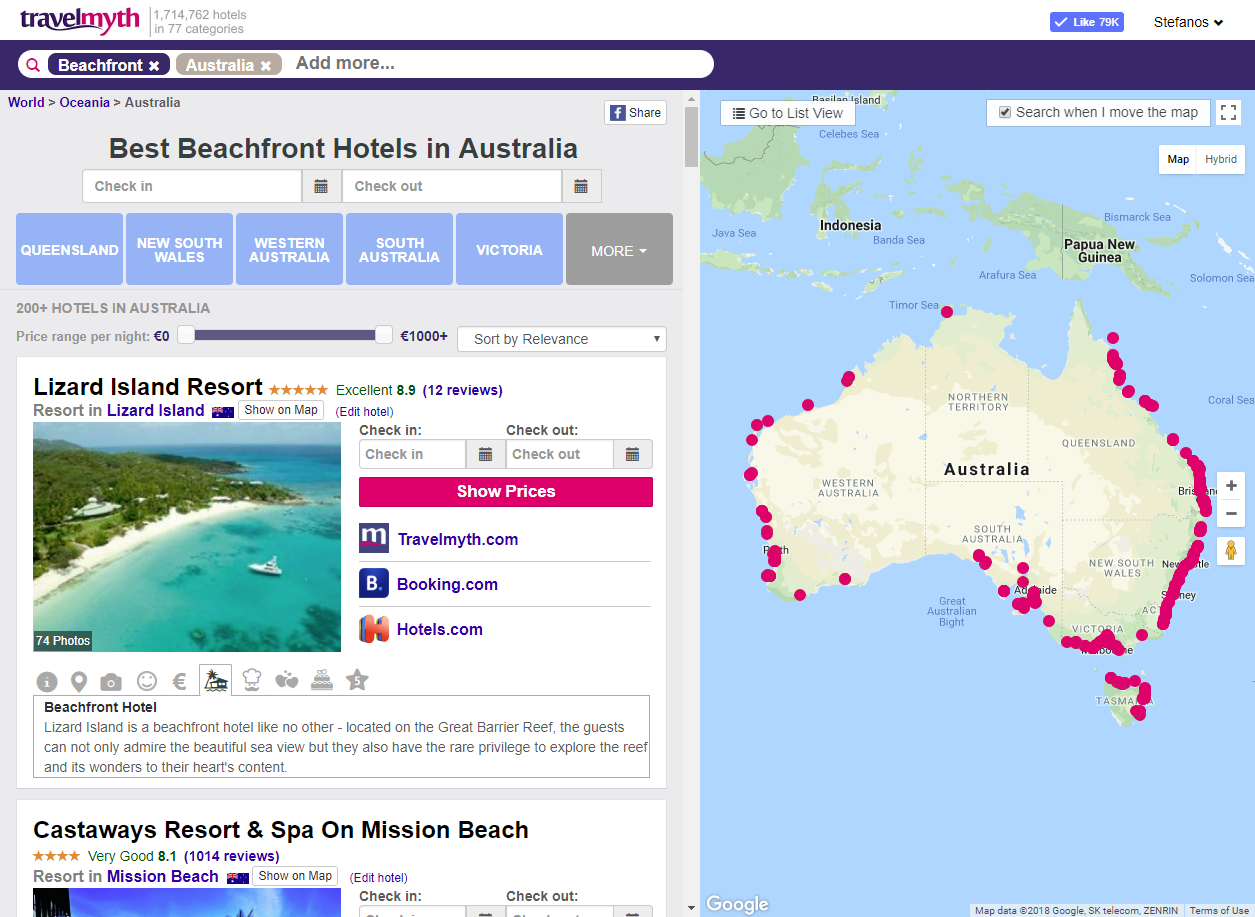Viewport: 1255px width, 917px height.
Task: Open Lizard Island Resort photo thumbnail
Action: (187, 537)
